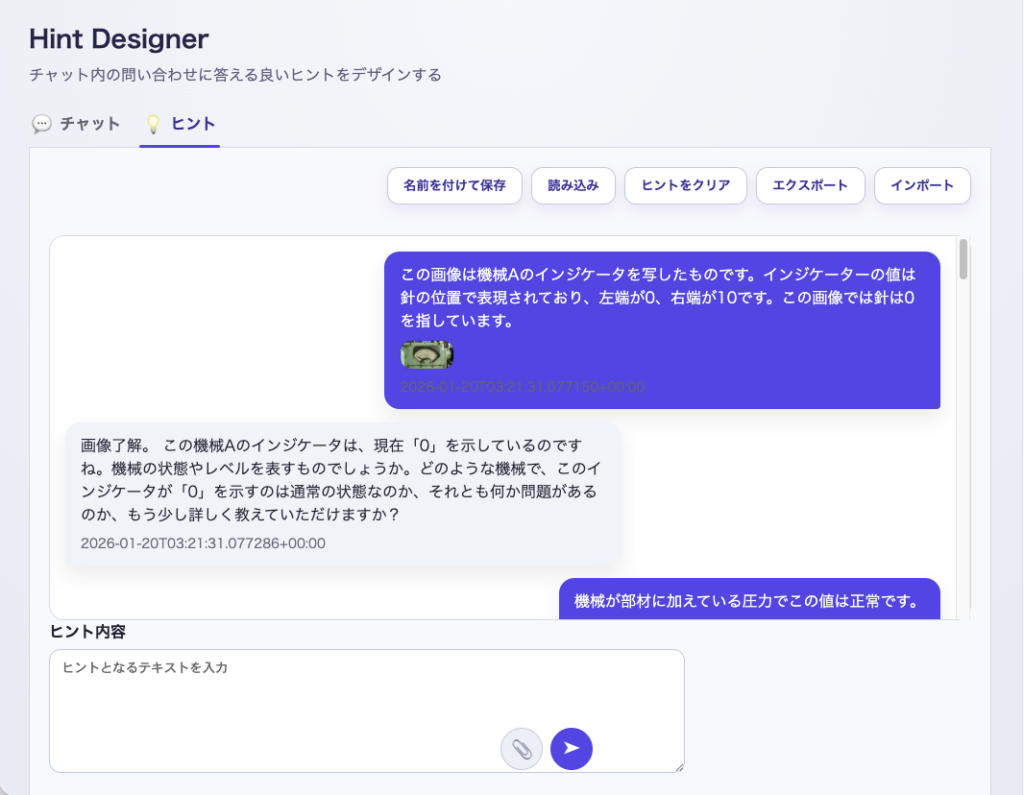Viewport: 1024px width, 795px height.
Task: Click the chat panel scrollbar thumb
Action: 963,259
